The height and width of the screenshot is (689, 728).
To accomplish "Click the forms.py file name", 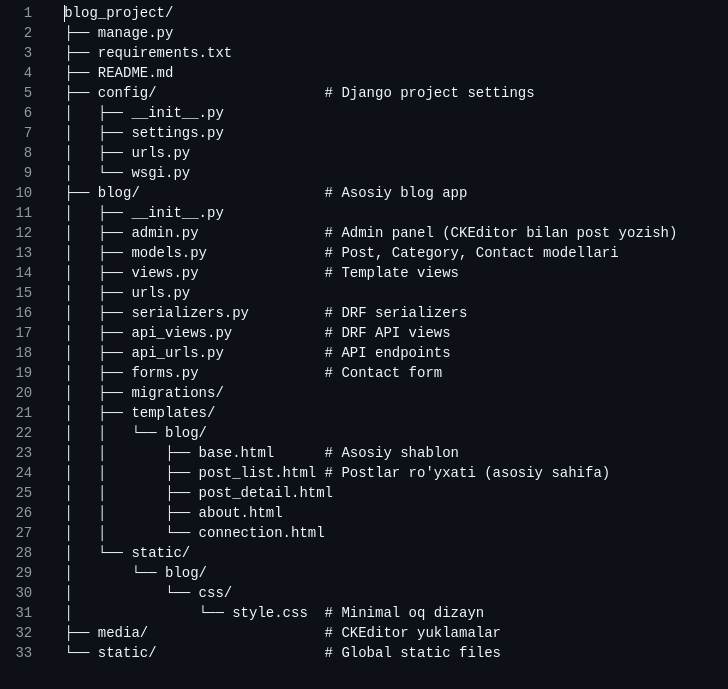I will coord(164,373).
